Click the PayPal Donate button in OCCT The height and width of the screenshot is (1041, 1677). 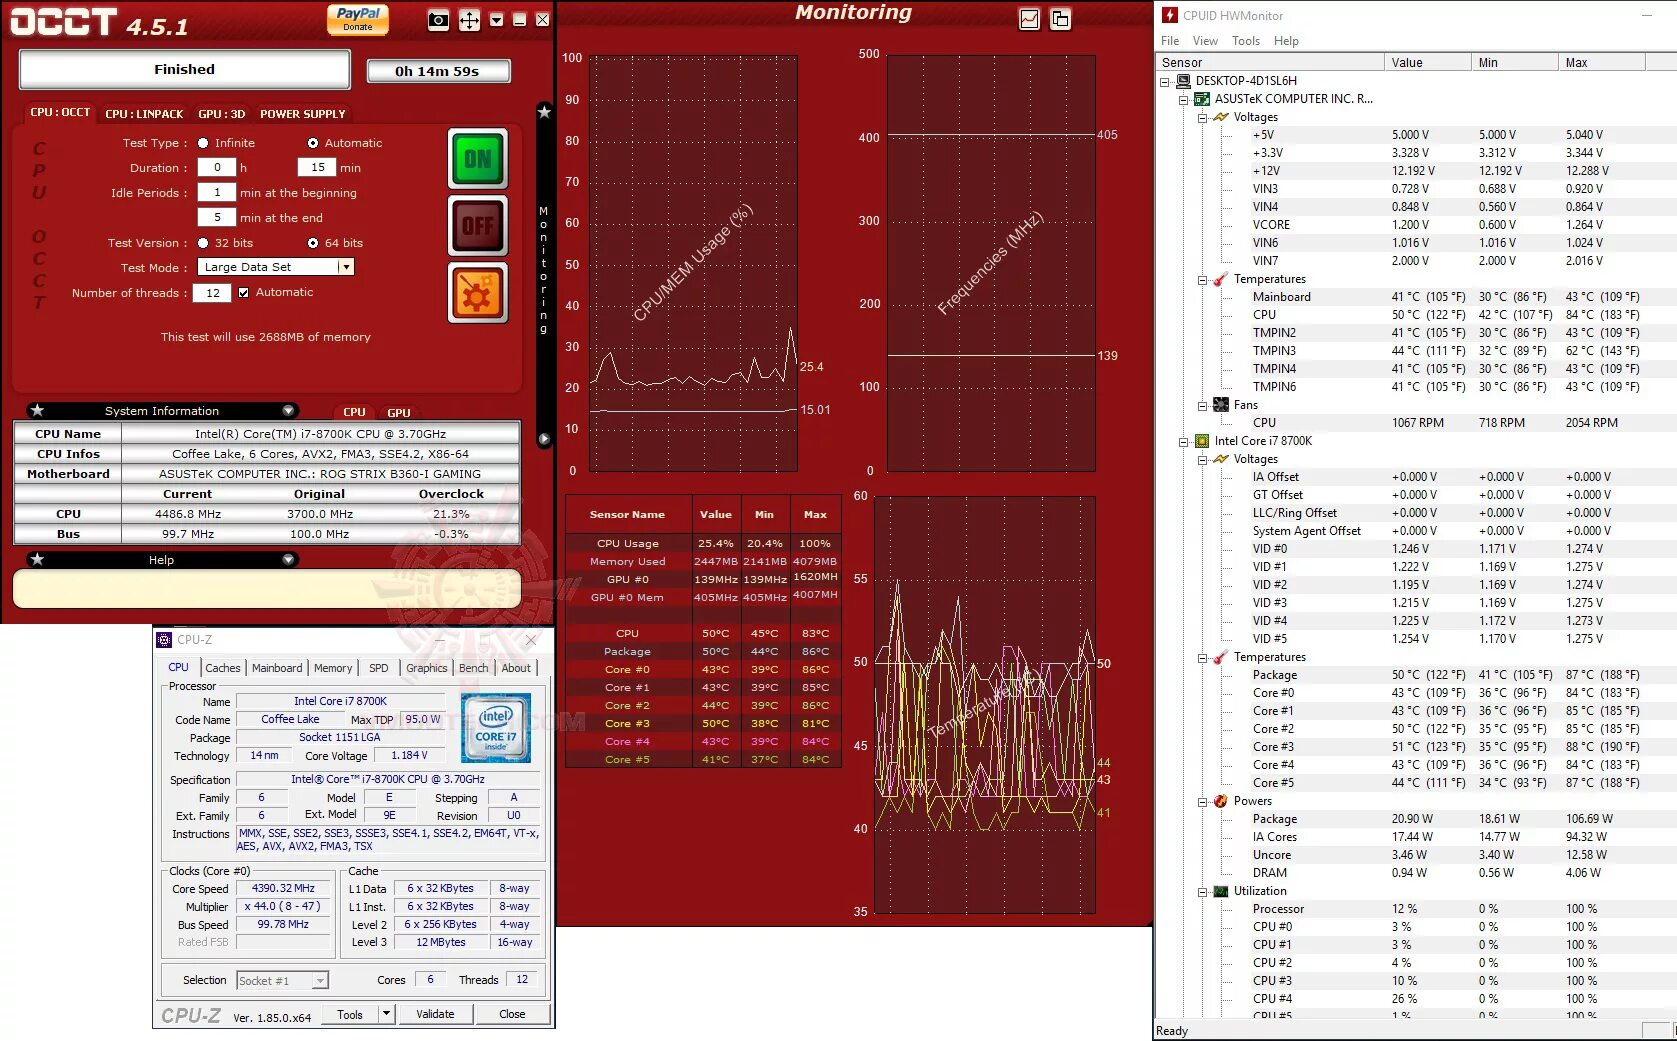tap(357, 19)
